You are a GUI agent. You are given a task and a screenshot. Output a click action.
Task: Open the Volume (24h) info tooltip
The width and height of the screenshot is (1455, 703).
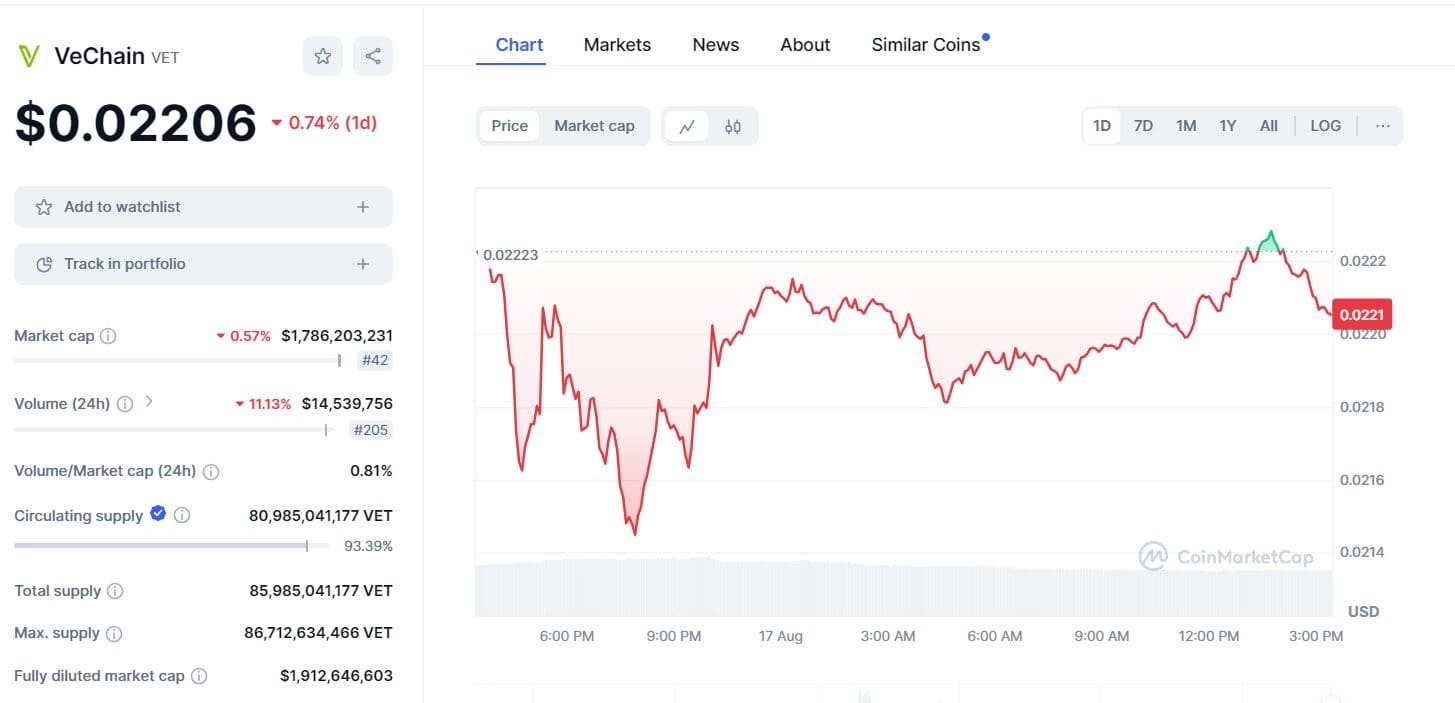pos(124,404)
